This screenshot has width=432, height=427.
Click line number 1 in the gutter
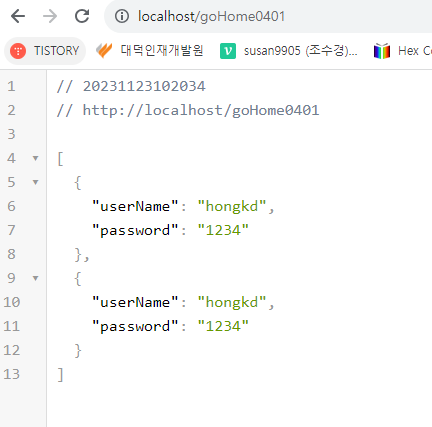11,87
